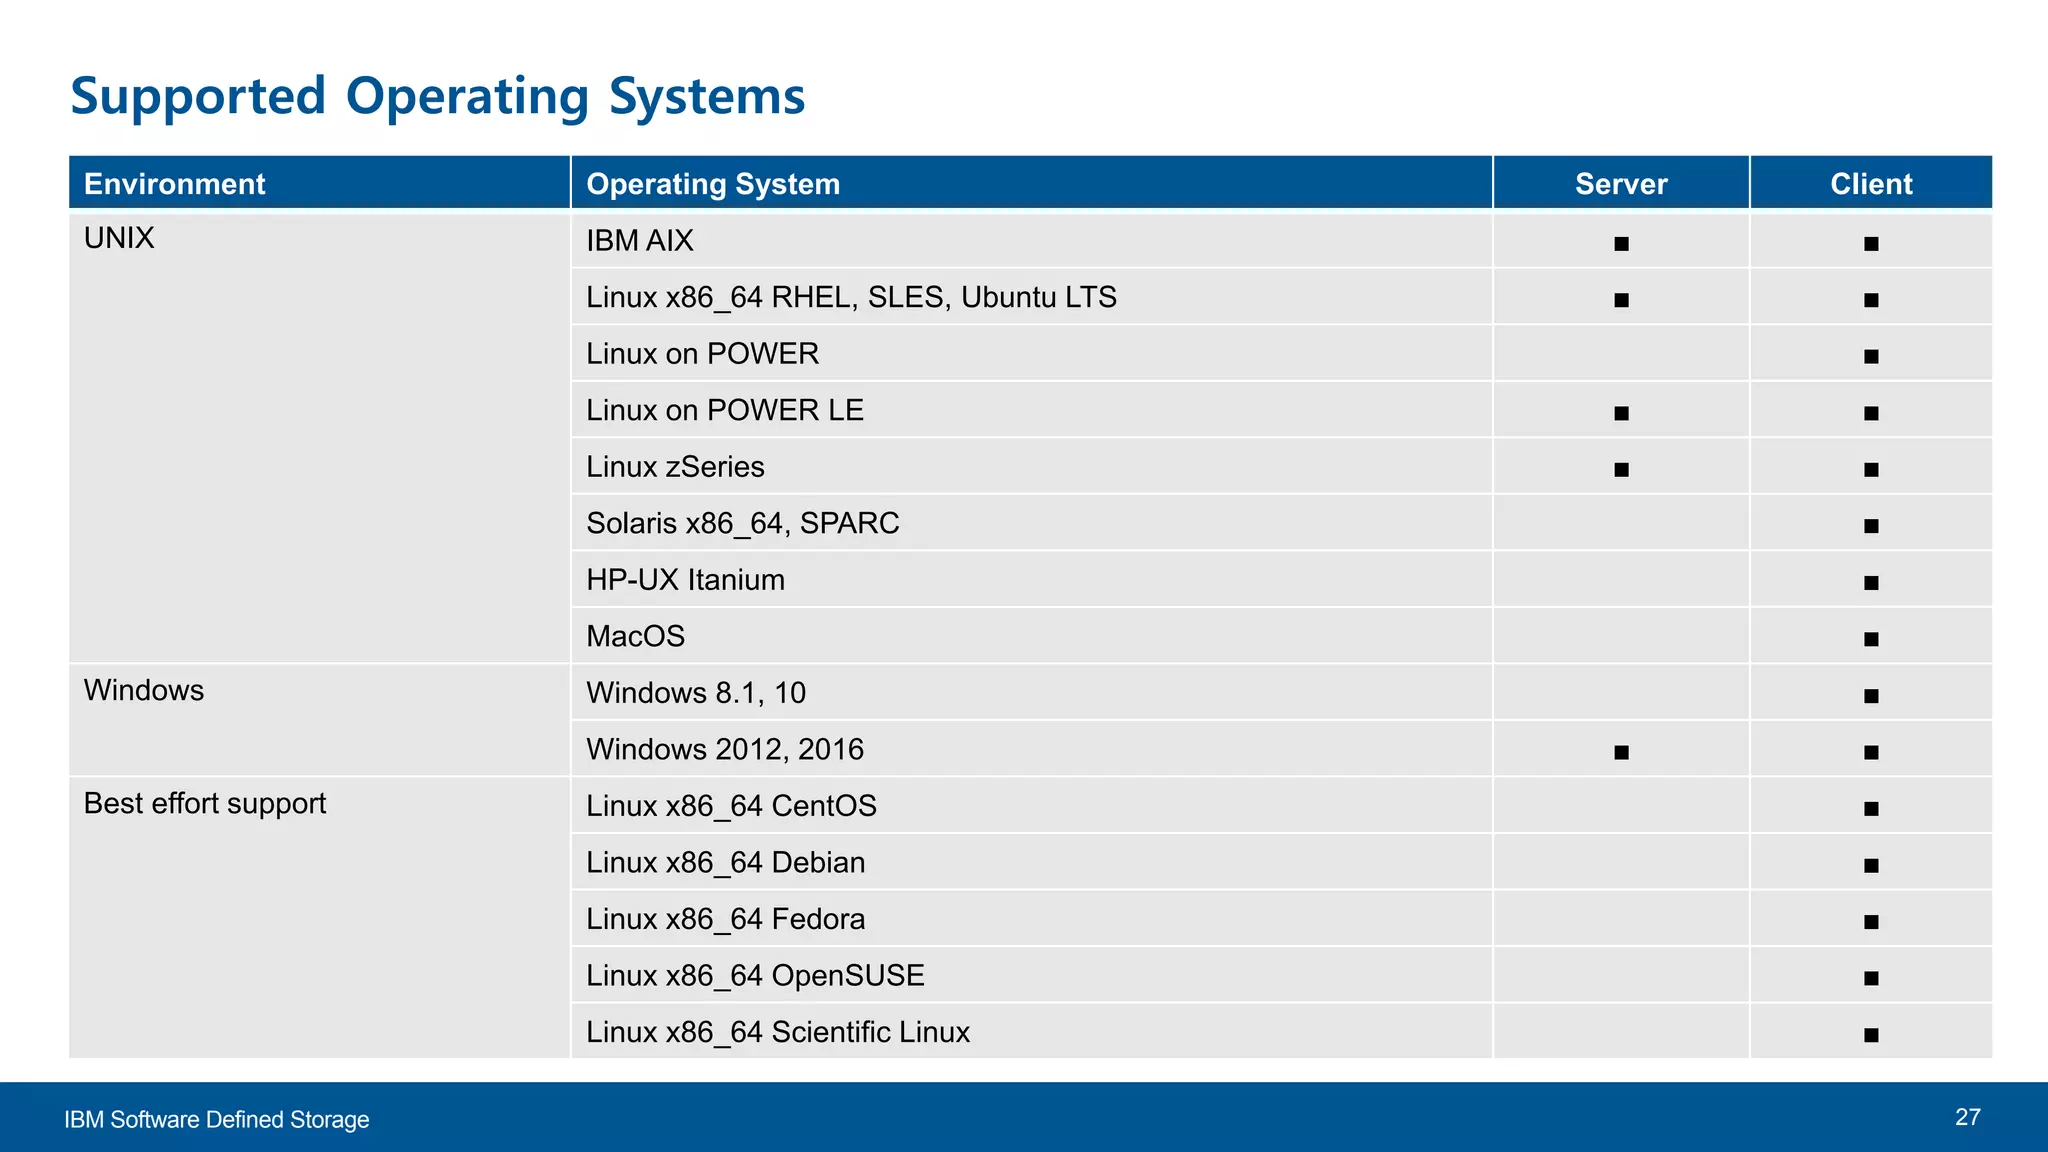Image resolution: width=2048 pixels, height=1152 pixels.
Task: Select the UNIX environment cell
Action: point(119,238)
